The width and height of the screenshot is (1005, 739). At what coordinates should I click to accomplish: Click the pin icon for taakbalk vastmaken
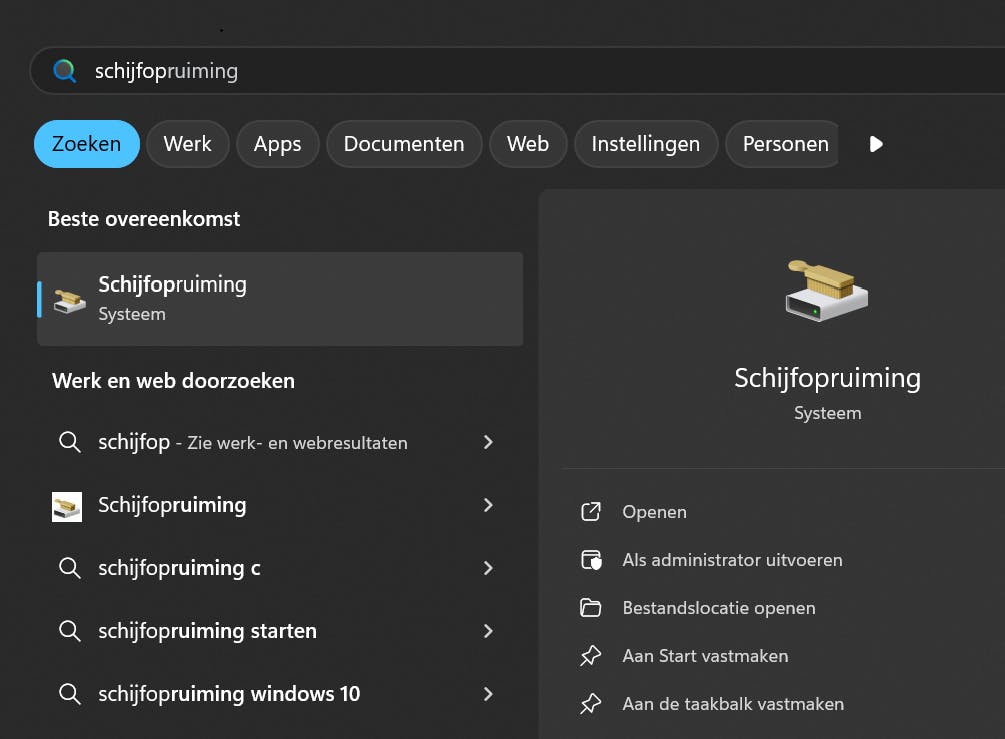[x=591, y=704]
